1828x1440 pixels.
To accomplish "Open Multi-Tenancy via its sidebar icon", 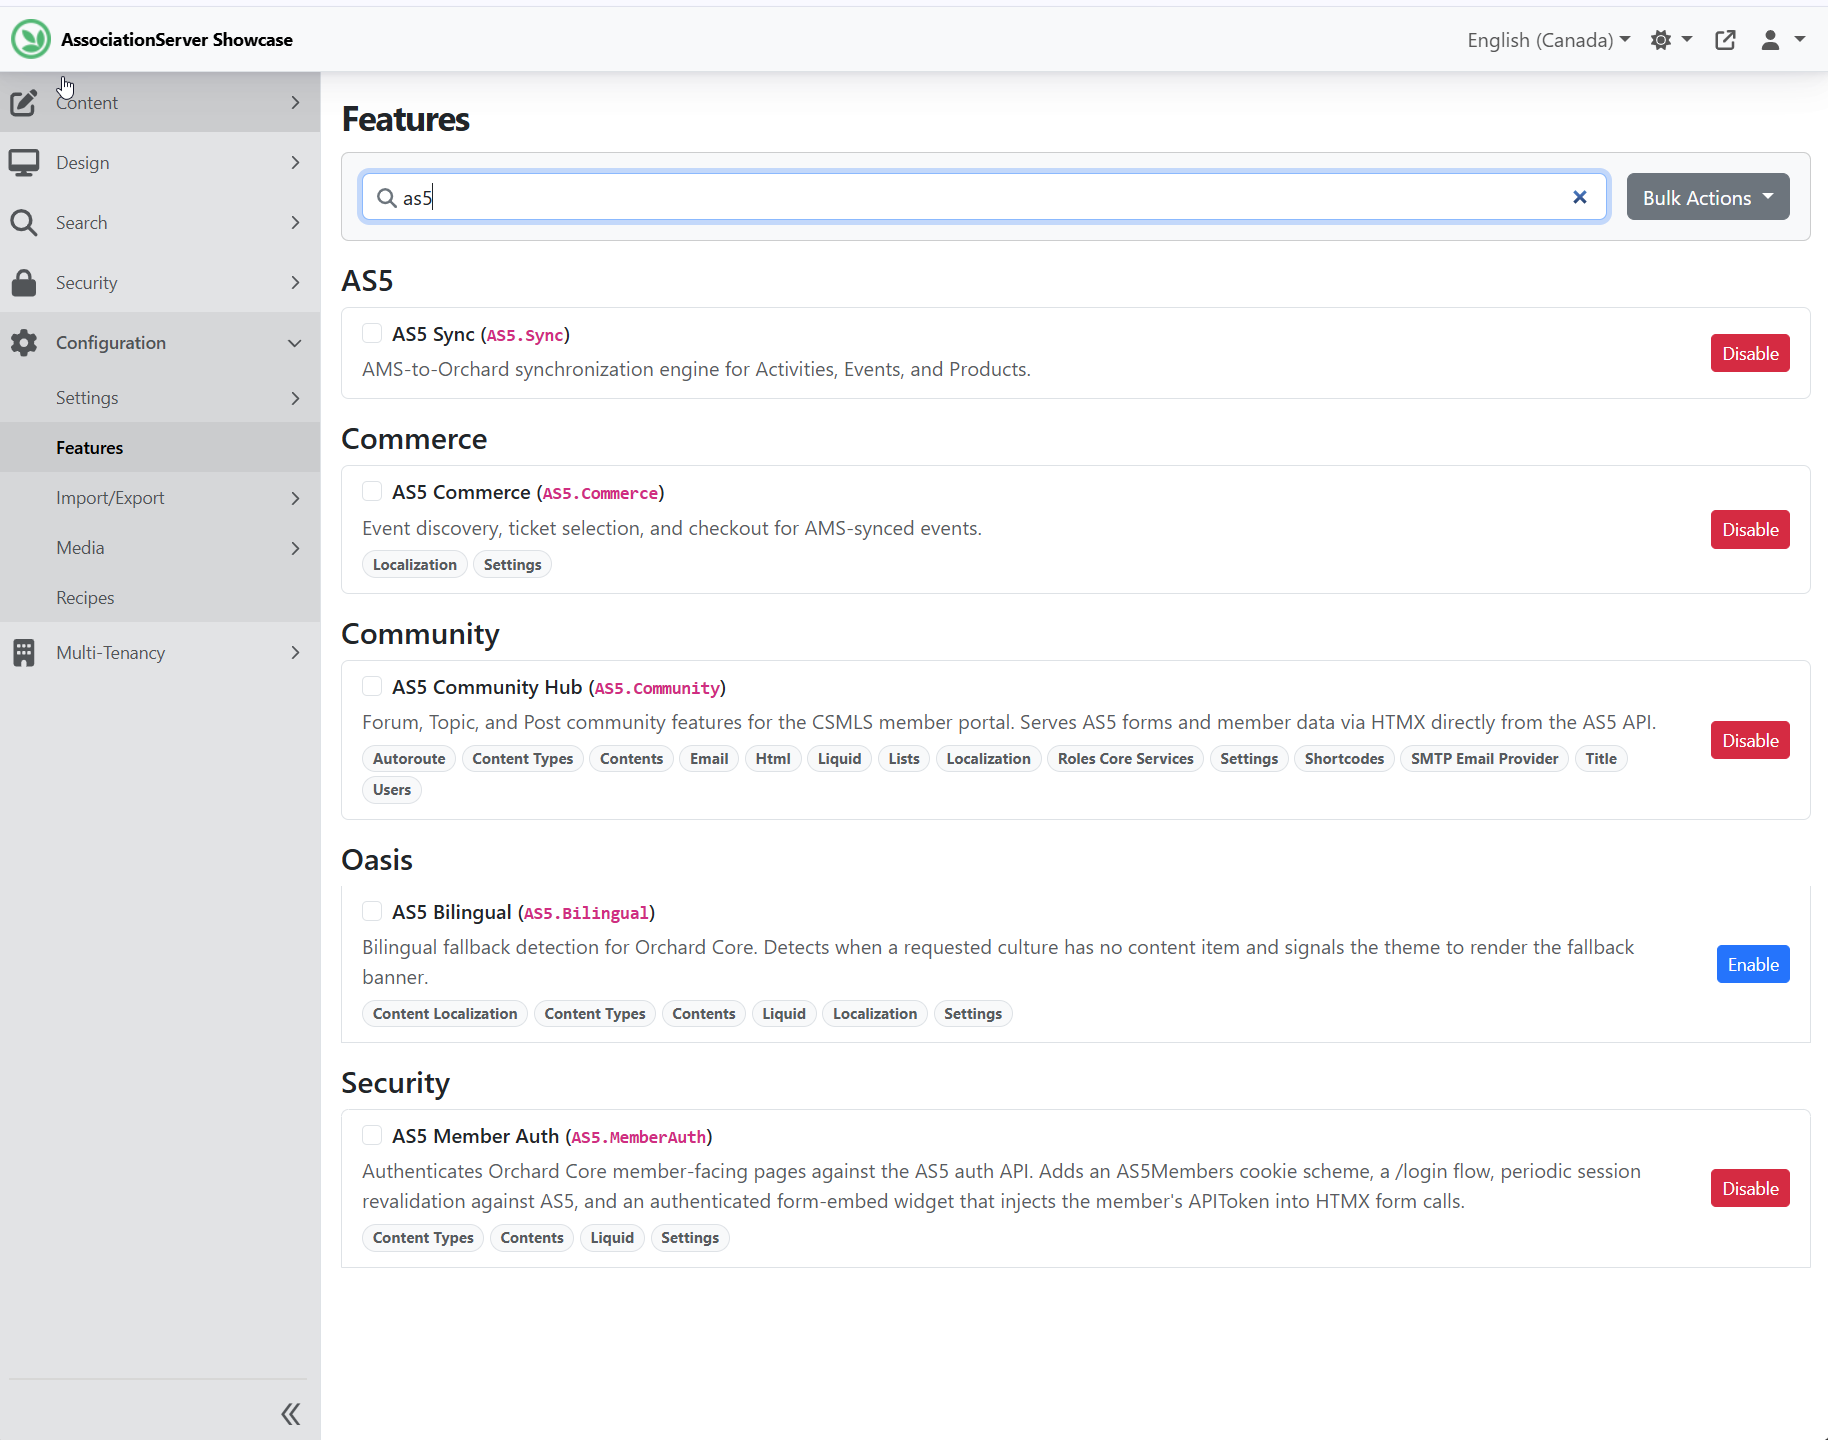I will (24, 652).
